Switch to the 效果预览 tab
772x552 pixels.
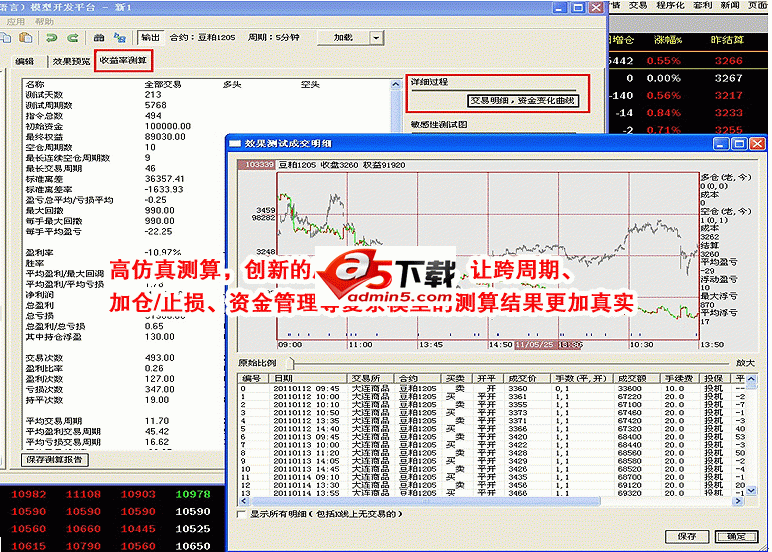point(71,62)
